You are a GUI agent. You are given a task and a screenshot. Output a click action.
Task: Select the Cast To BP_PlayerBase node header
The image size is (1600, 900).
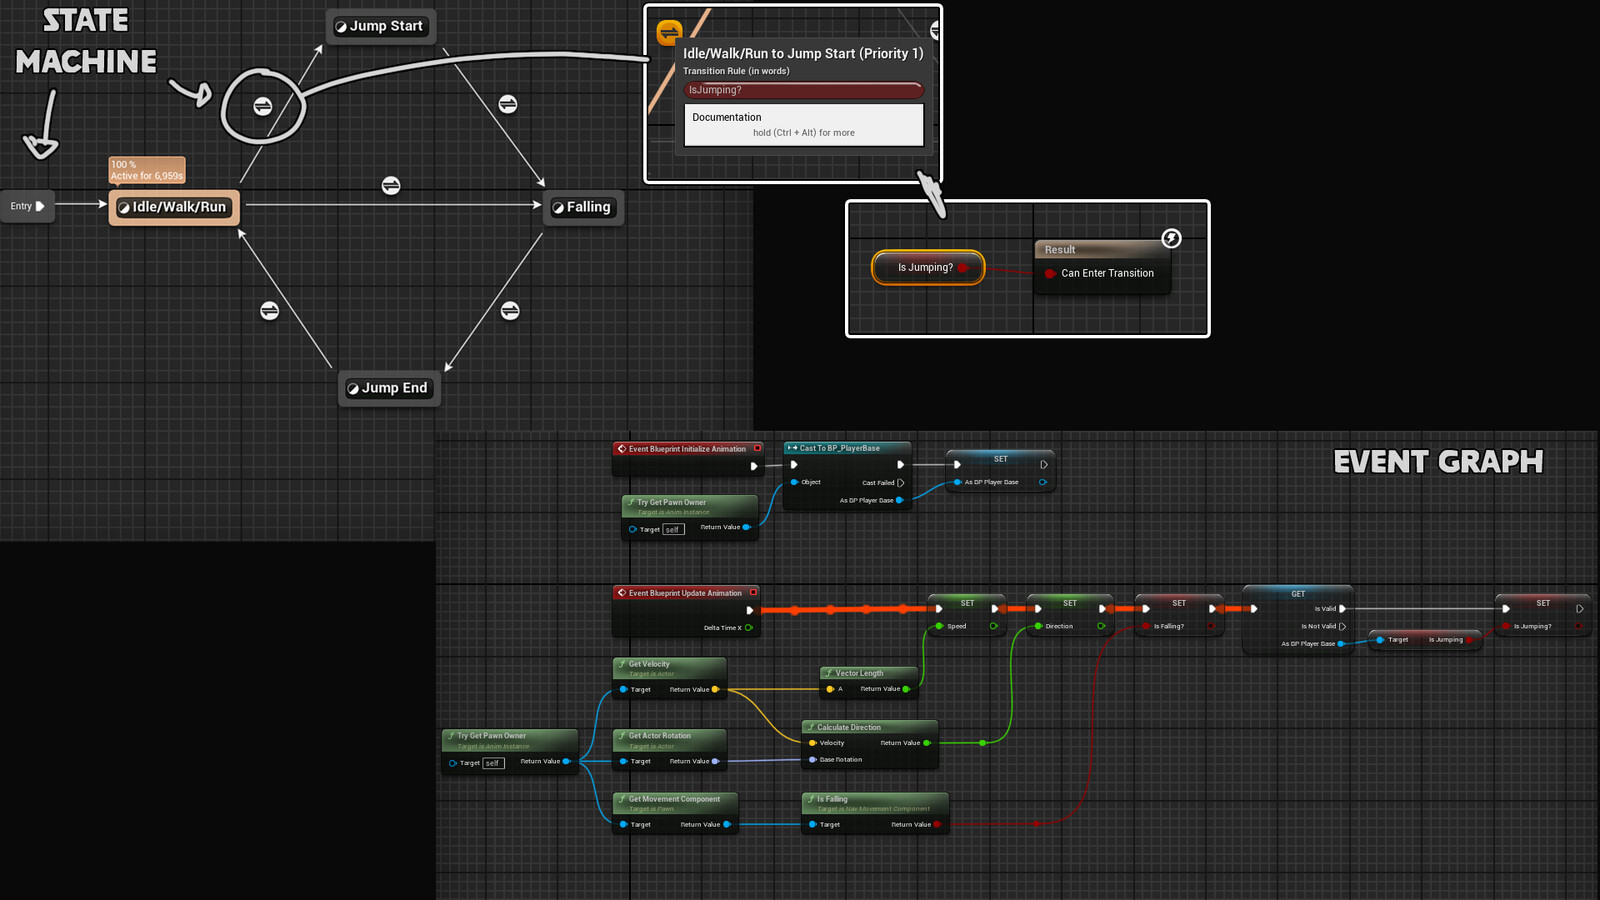847,448
